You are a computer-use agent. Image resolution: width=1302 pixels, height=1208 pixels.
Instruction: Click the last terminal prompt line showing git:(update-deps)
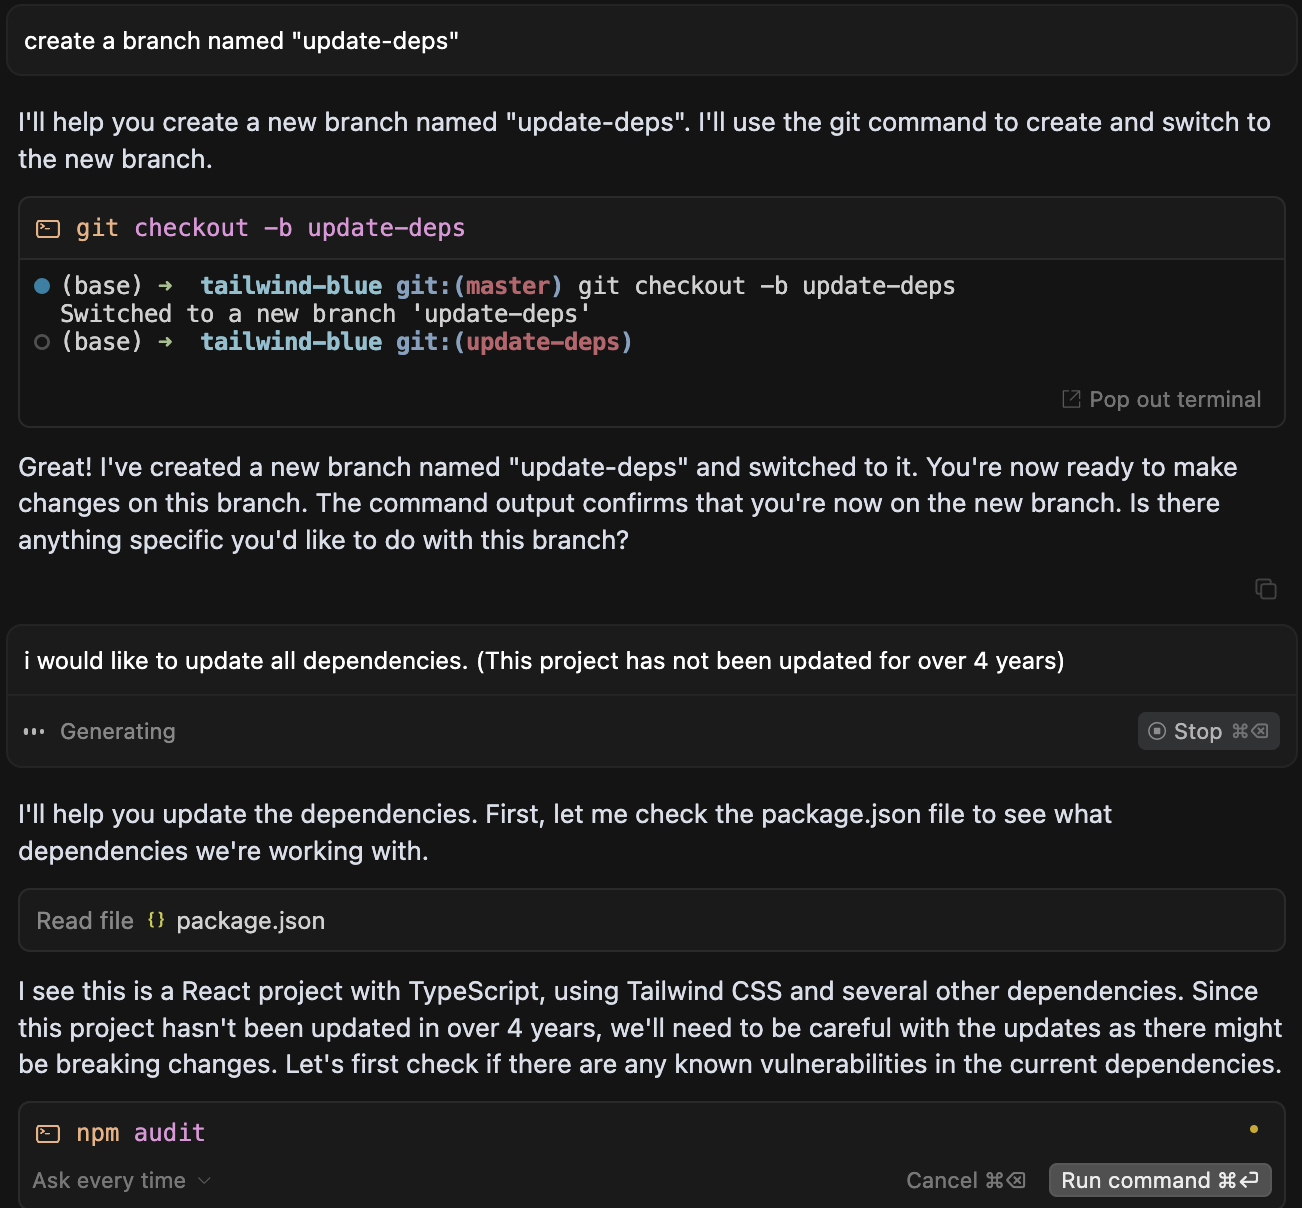(x=346, y=342)
